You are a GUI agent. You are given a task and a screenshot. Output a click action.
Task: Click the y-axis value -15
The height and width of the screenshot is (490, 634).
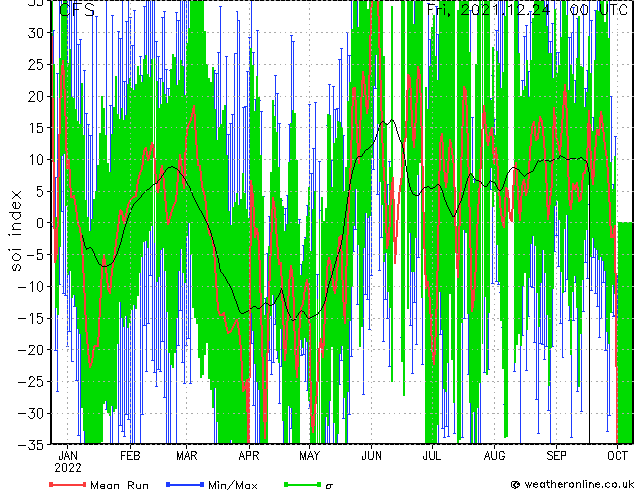click(x=31, y=318)
